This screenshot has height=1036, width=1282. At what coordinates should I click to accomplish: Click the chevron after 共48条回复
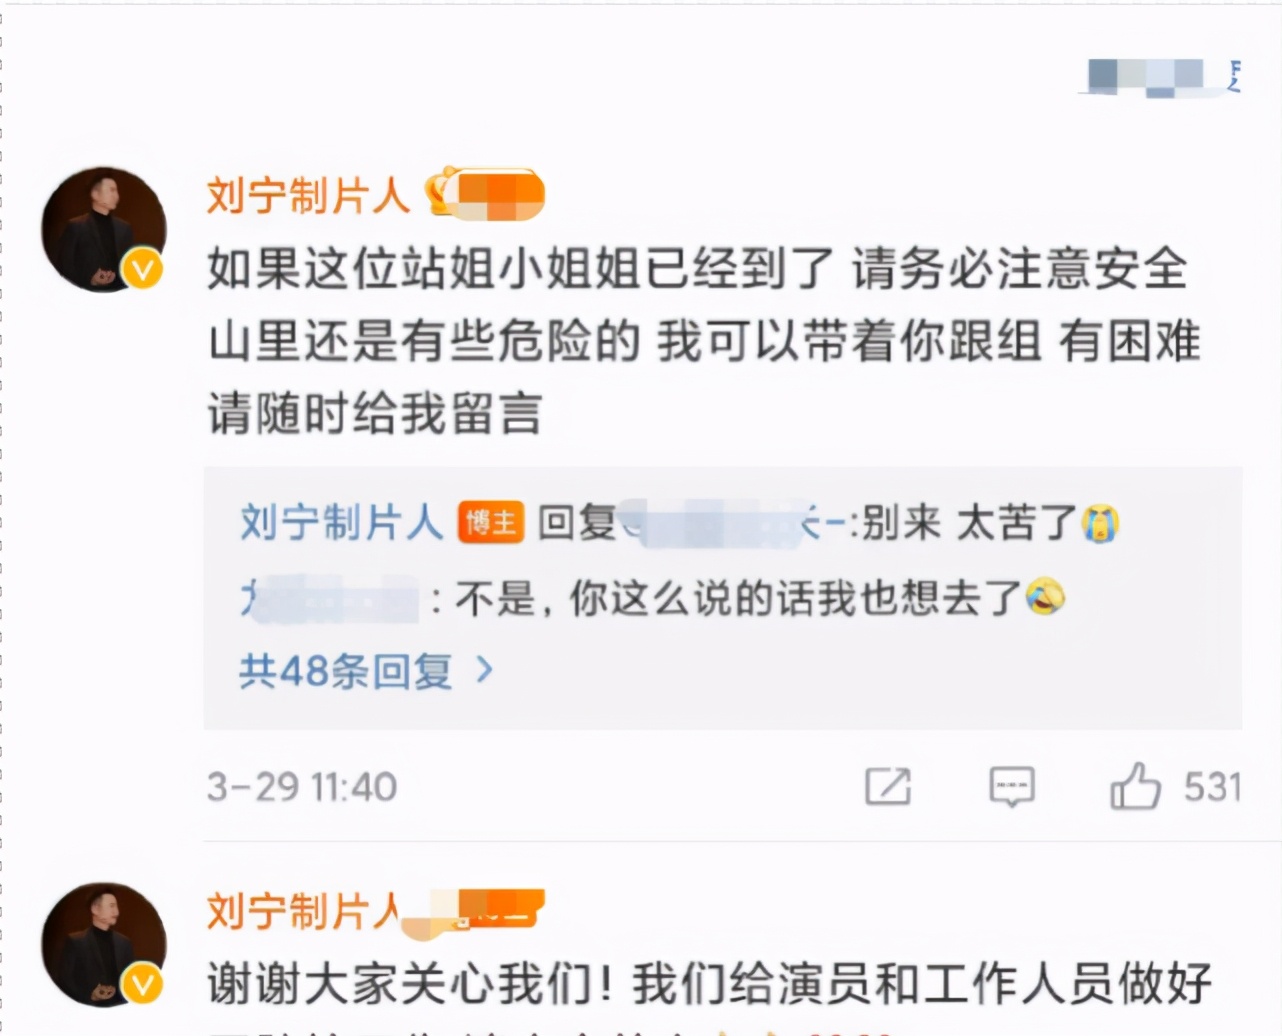pyautogui.click(x=485, y=670)
